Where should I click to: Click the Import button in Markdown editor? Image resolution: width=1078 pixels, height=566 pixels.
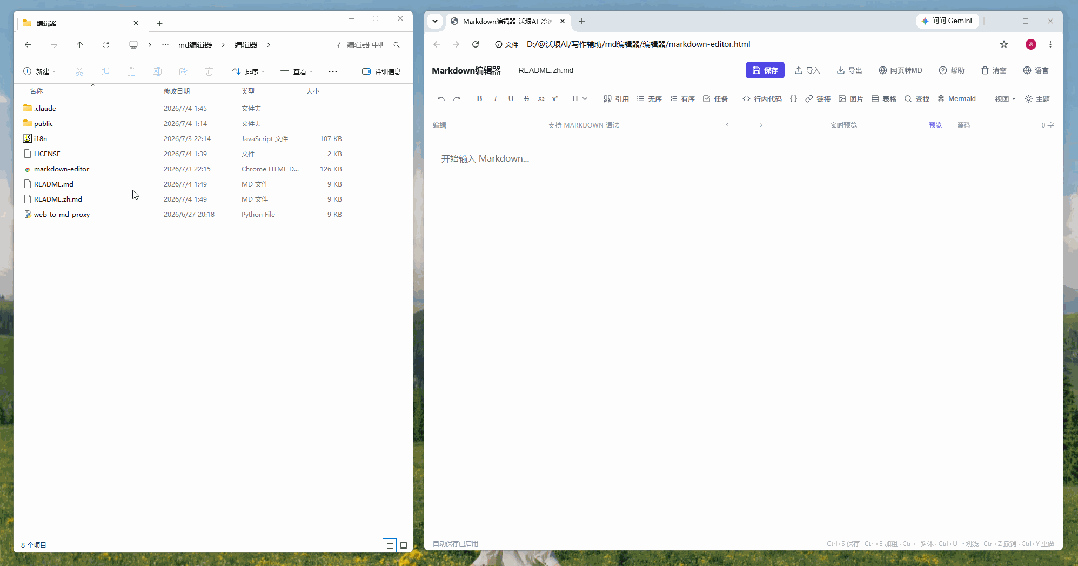click(x=808, y=70)
